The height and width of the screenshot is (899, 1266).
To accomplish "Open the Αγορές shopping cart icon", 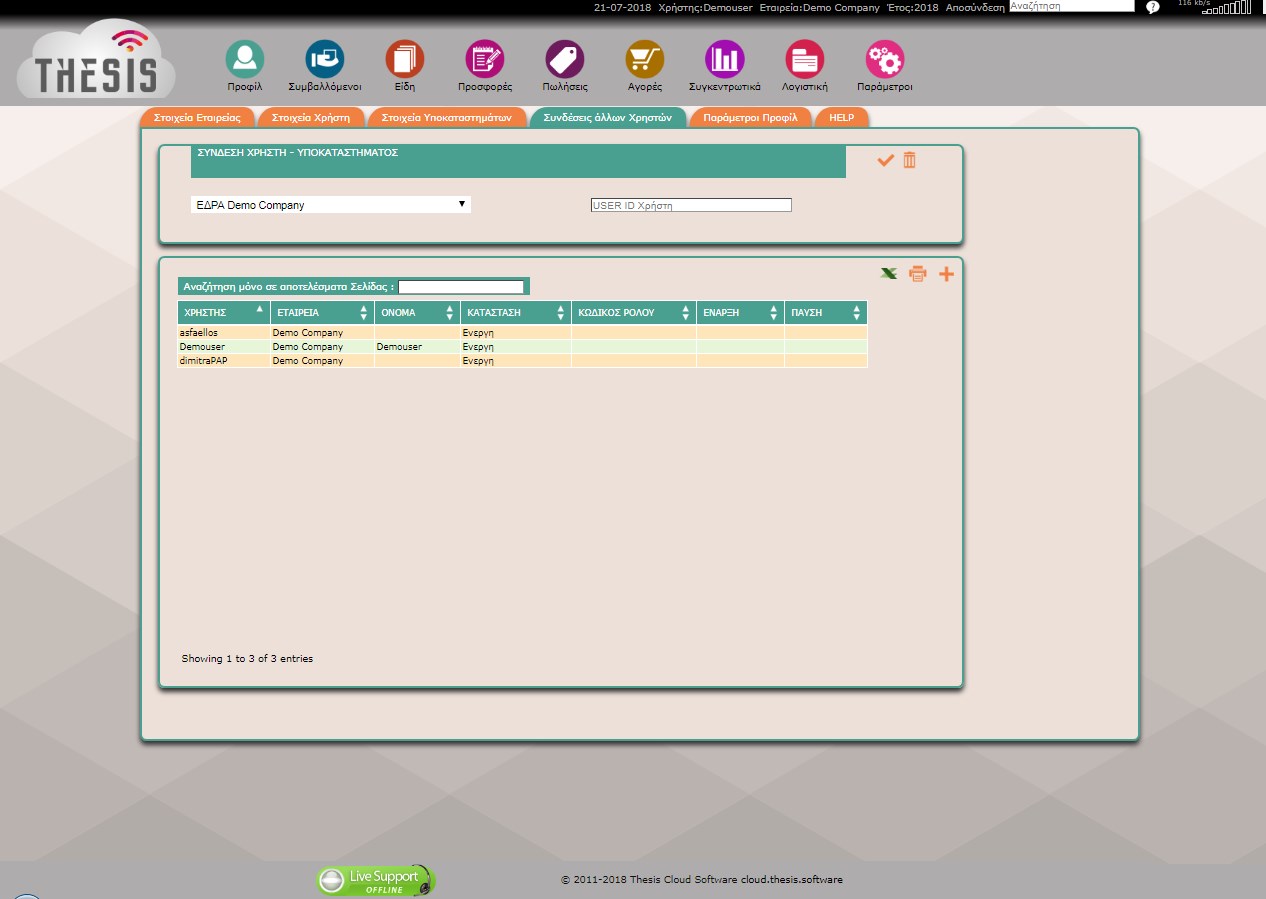I will tap(645, 60).
